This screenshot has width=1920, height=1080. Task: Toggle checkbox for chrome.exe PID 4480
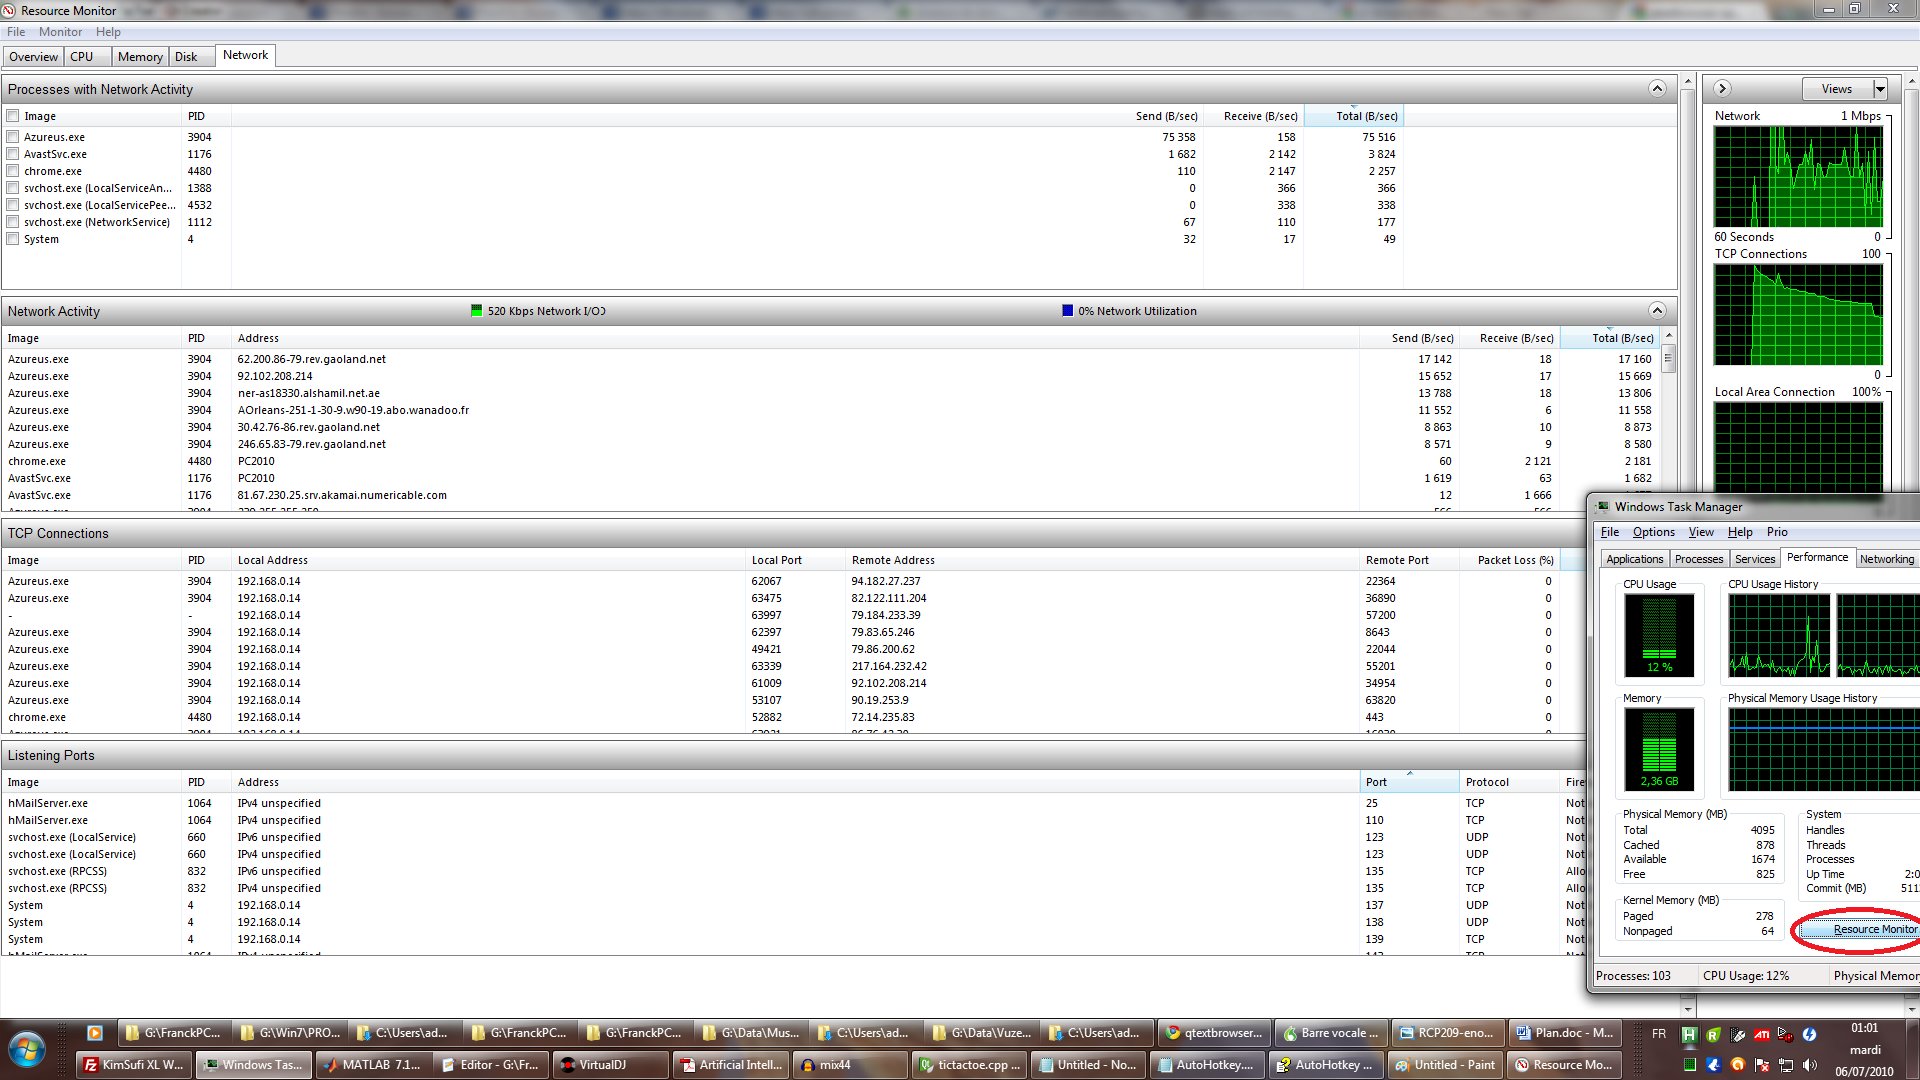click(x=13, y=170)
